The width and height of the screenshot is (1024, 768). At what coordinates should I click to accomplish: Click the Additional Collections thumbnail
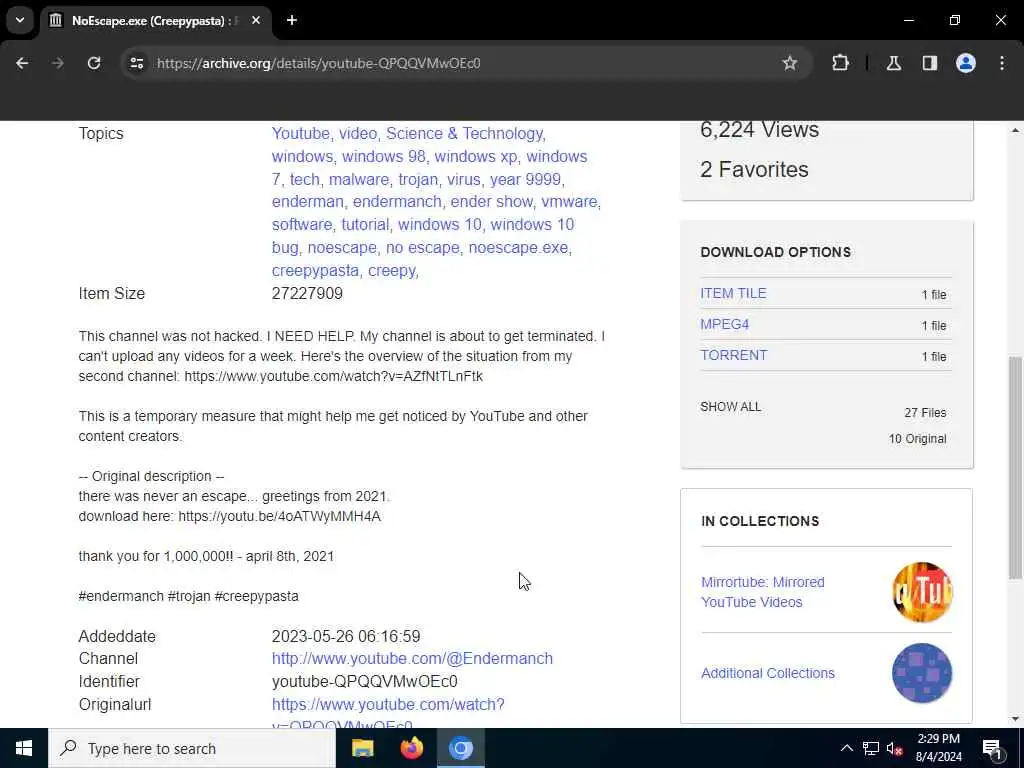(922, 673)
